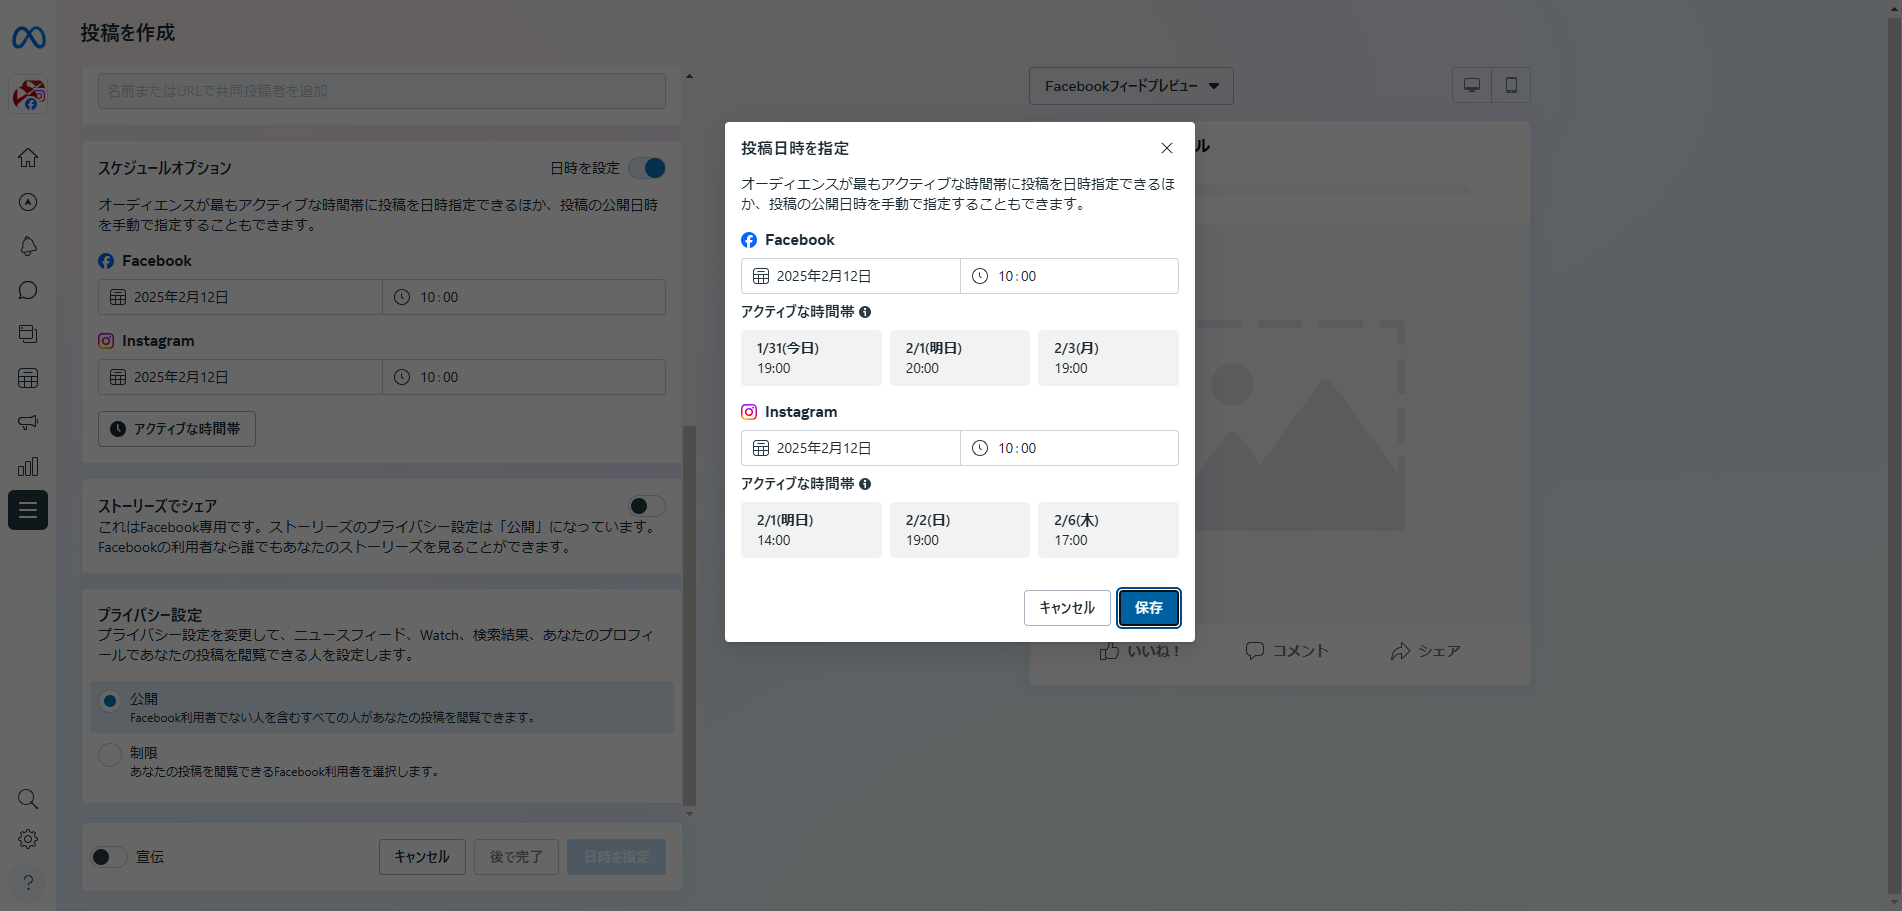Open the settings gear icon in sidebar
The height and width of the screenshot is (911, 1902).
click(28, 839)
